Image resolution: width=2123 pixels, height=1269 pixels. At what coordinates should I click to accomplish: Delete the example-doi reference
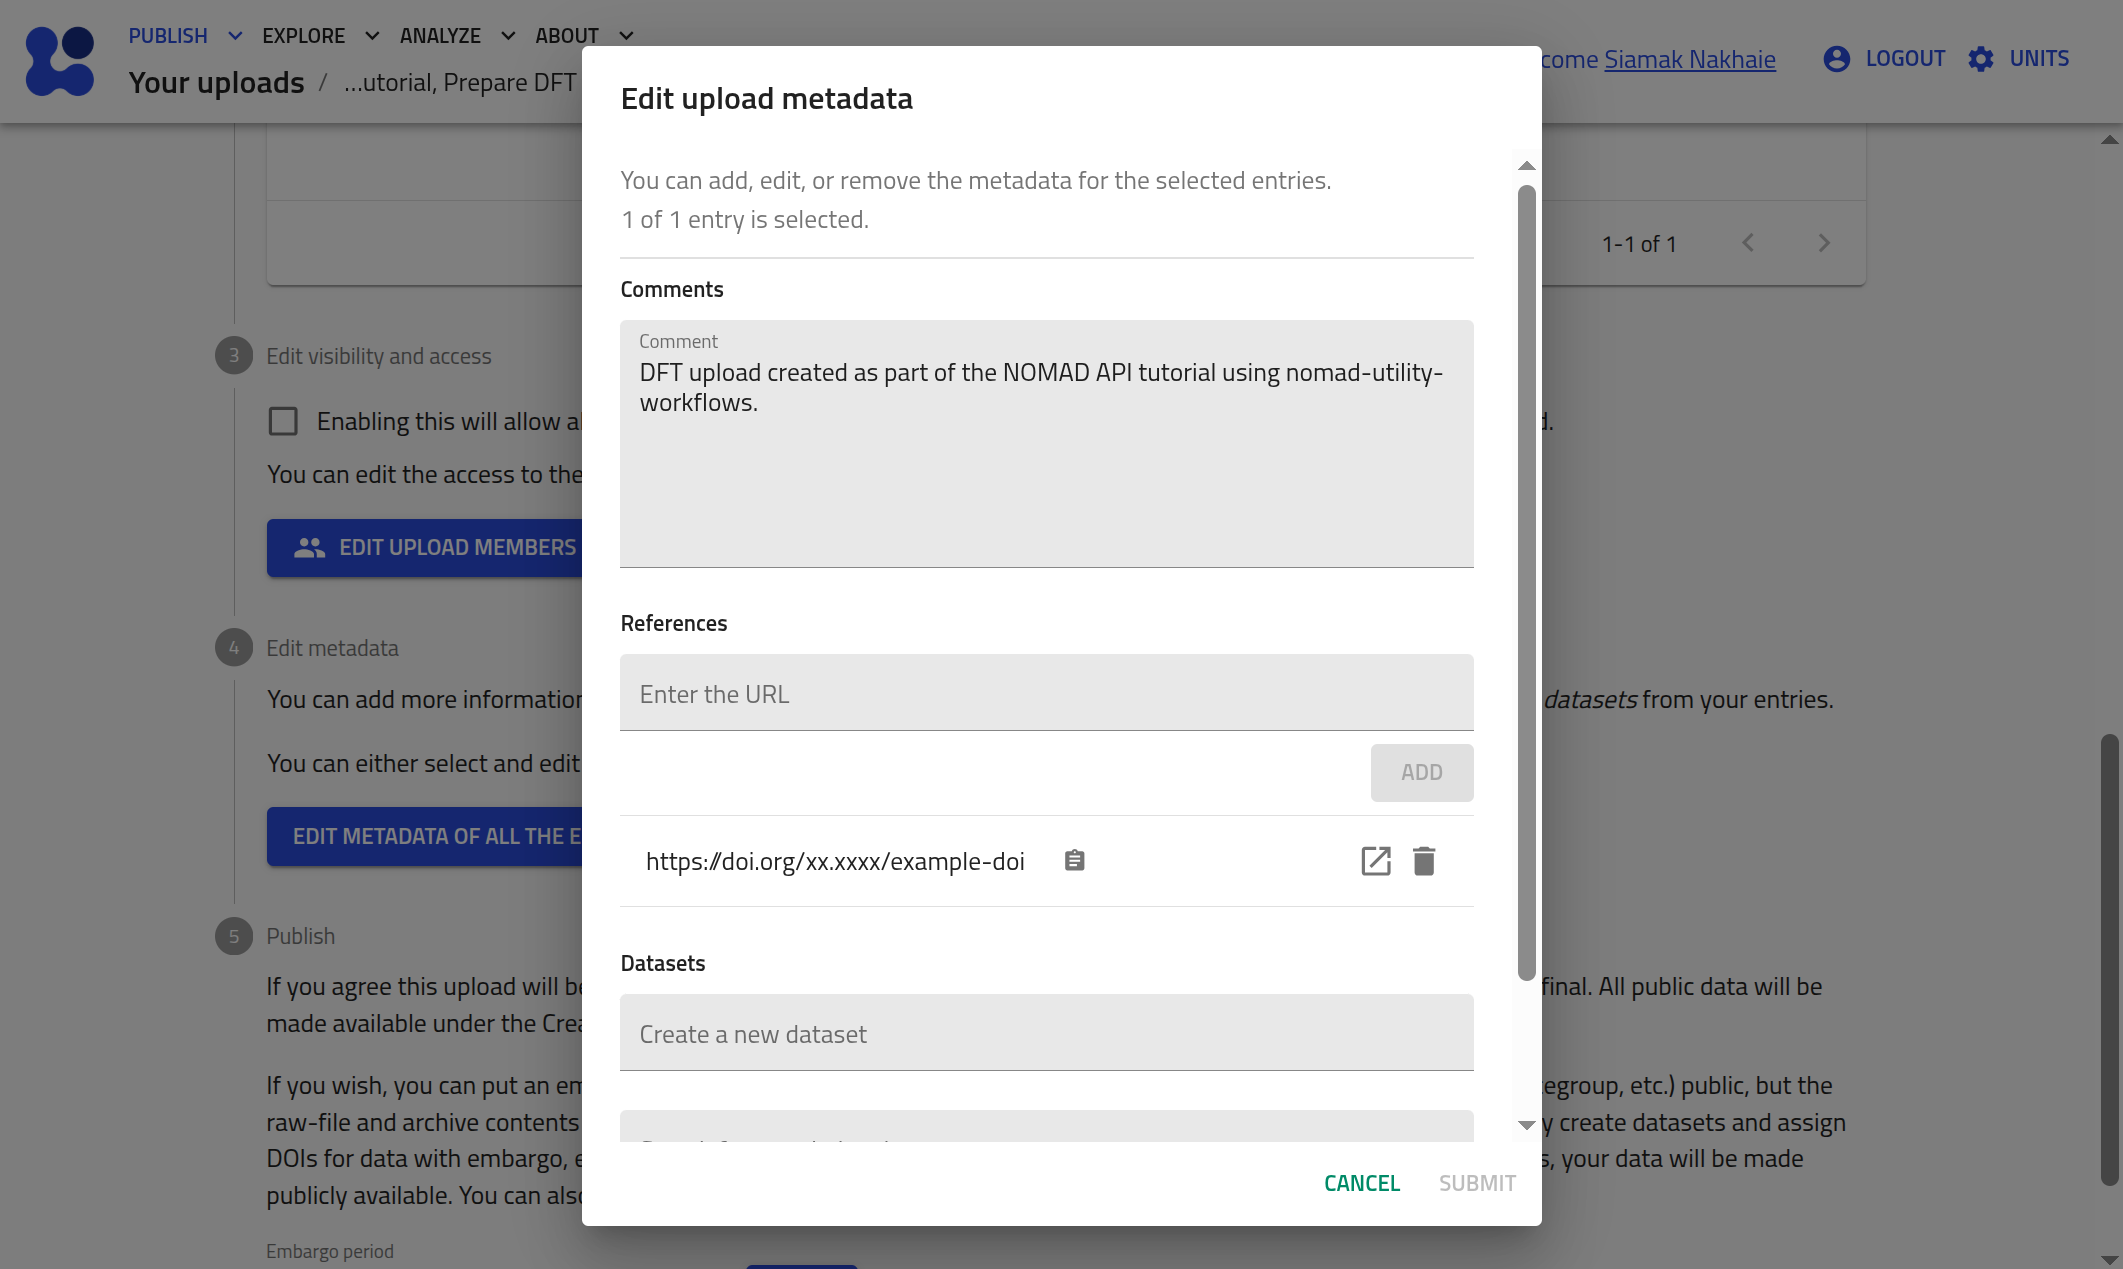tap(1424, 860)
